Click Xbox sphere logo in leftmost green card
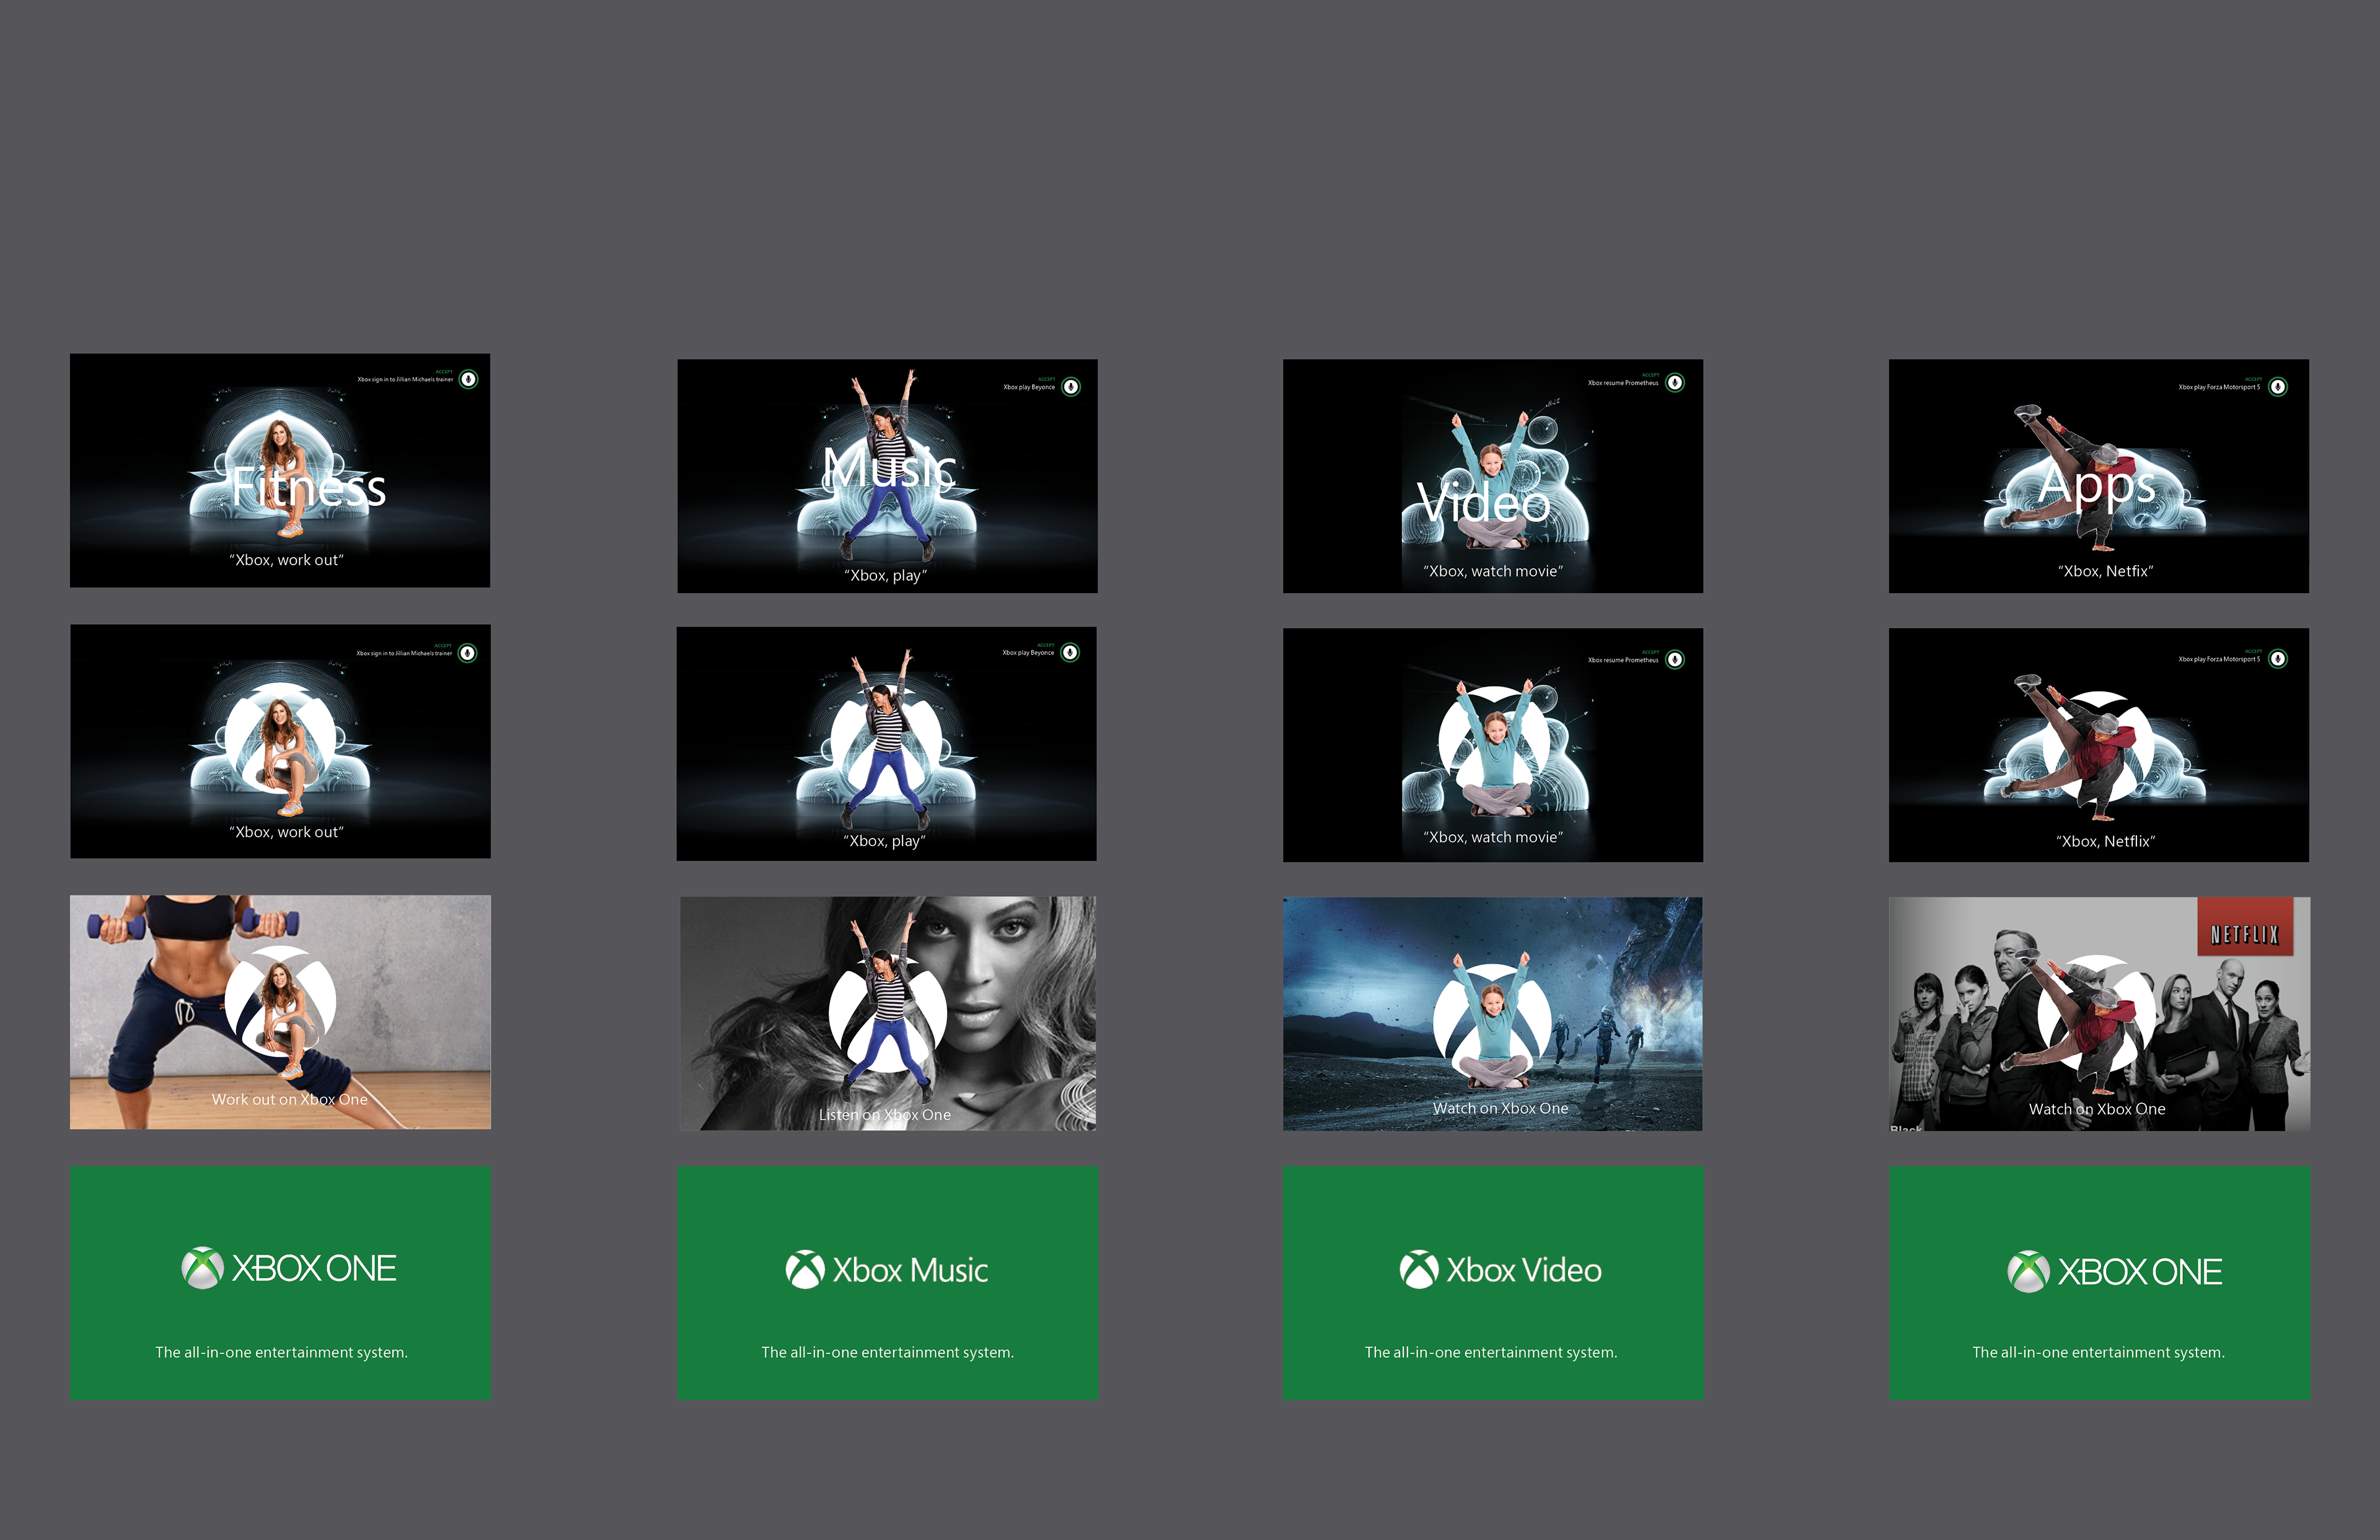Image resolution: width=2380 pixels, height=1540 pixels. click(202, 1268)
